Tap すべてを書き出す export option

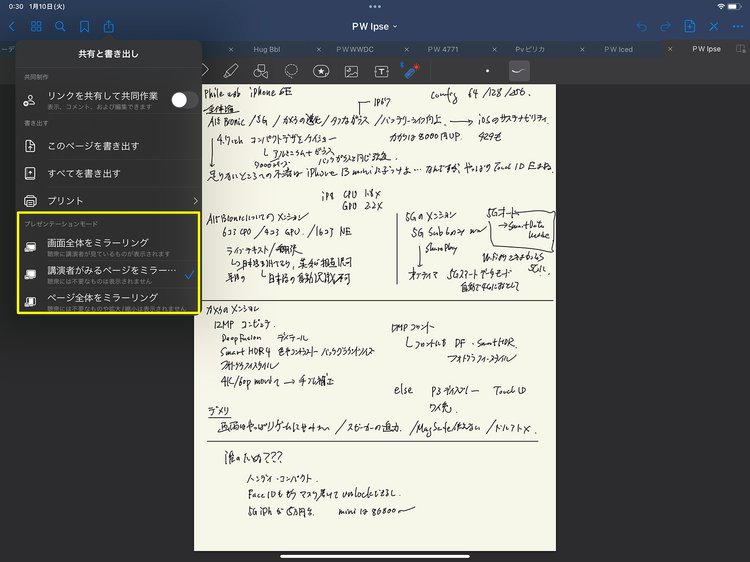[x=84, y=173]
